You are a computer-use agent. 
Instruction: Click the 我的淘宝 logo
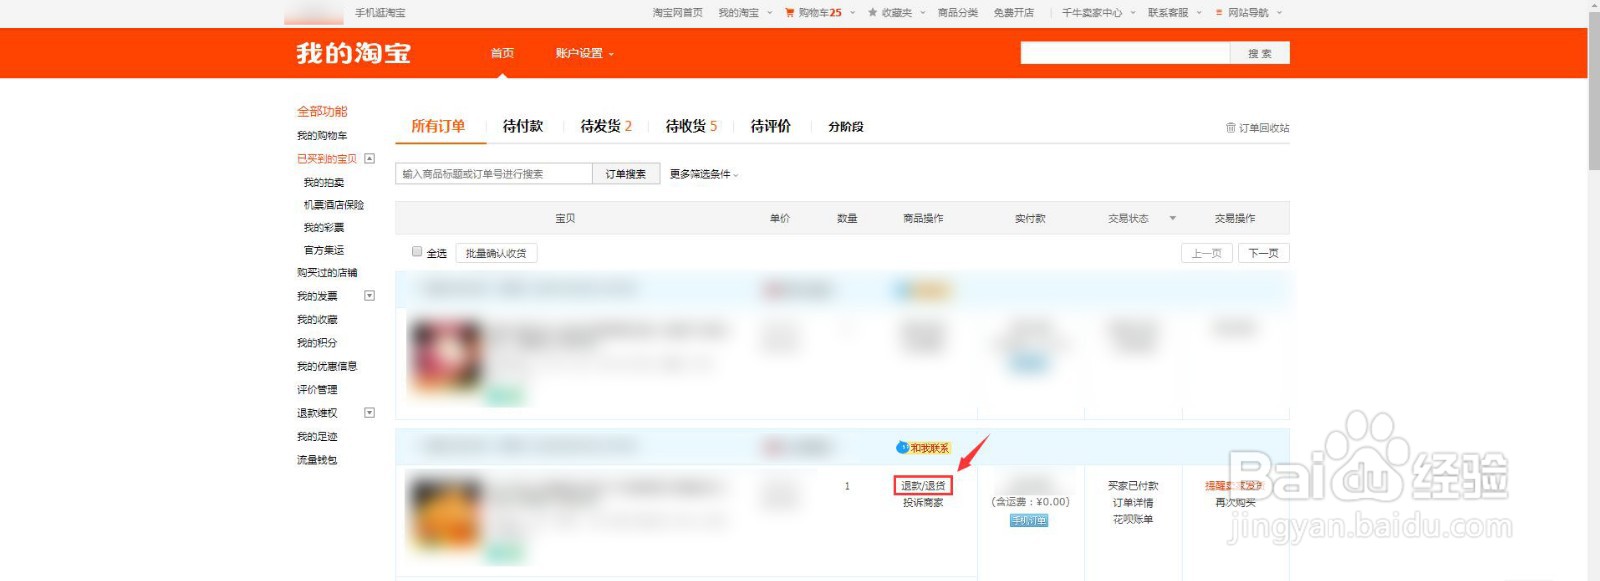coord(354,53)
